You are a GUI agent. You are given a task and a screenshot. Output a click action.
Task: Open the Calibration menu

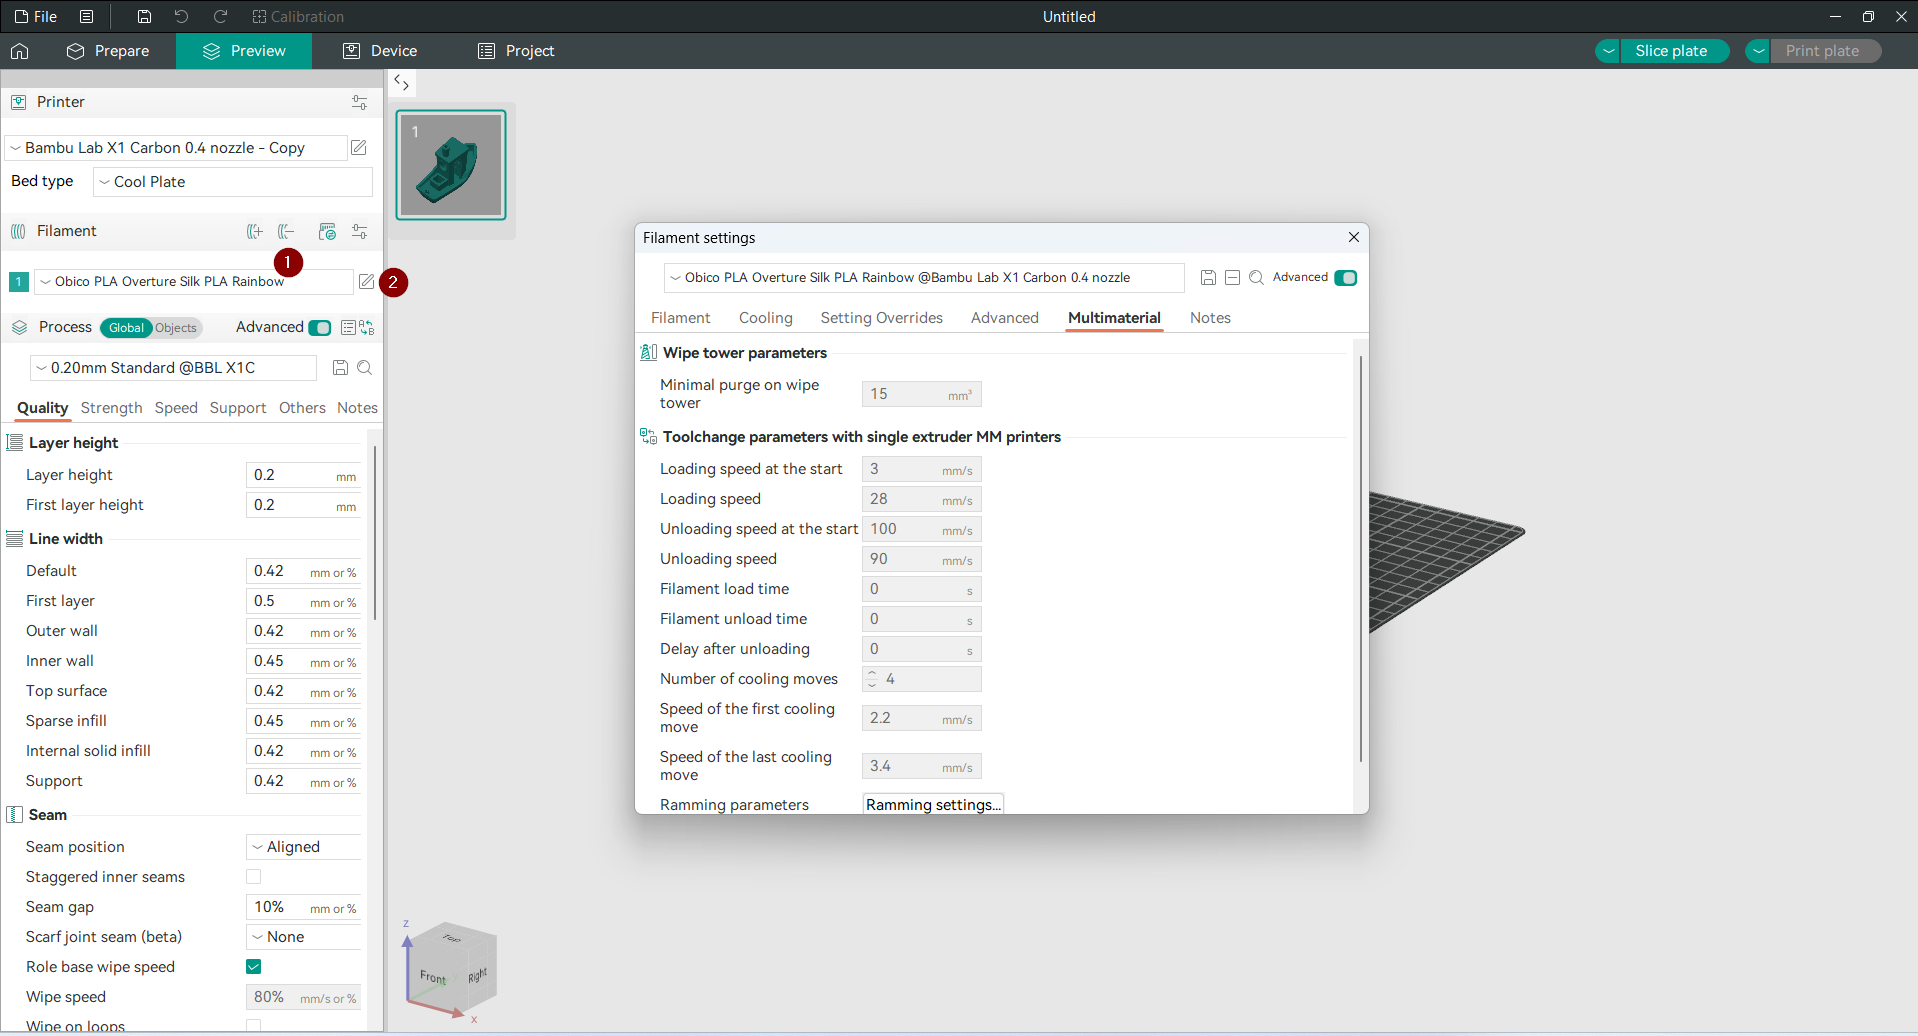(x=298, y=16)
